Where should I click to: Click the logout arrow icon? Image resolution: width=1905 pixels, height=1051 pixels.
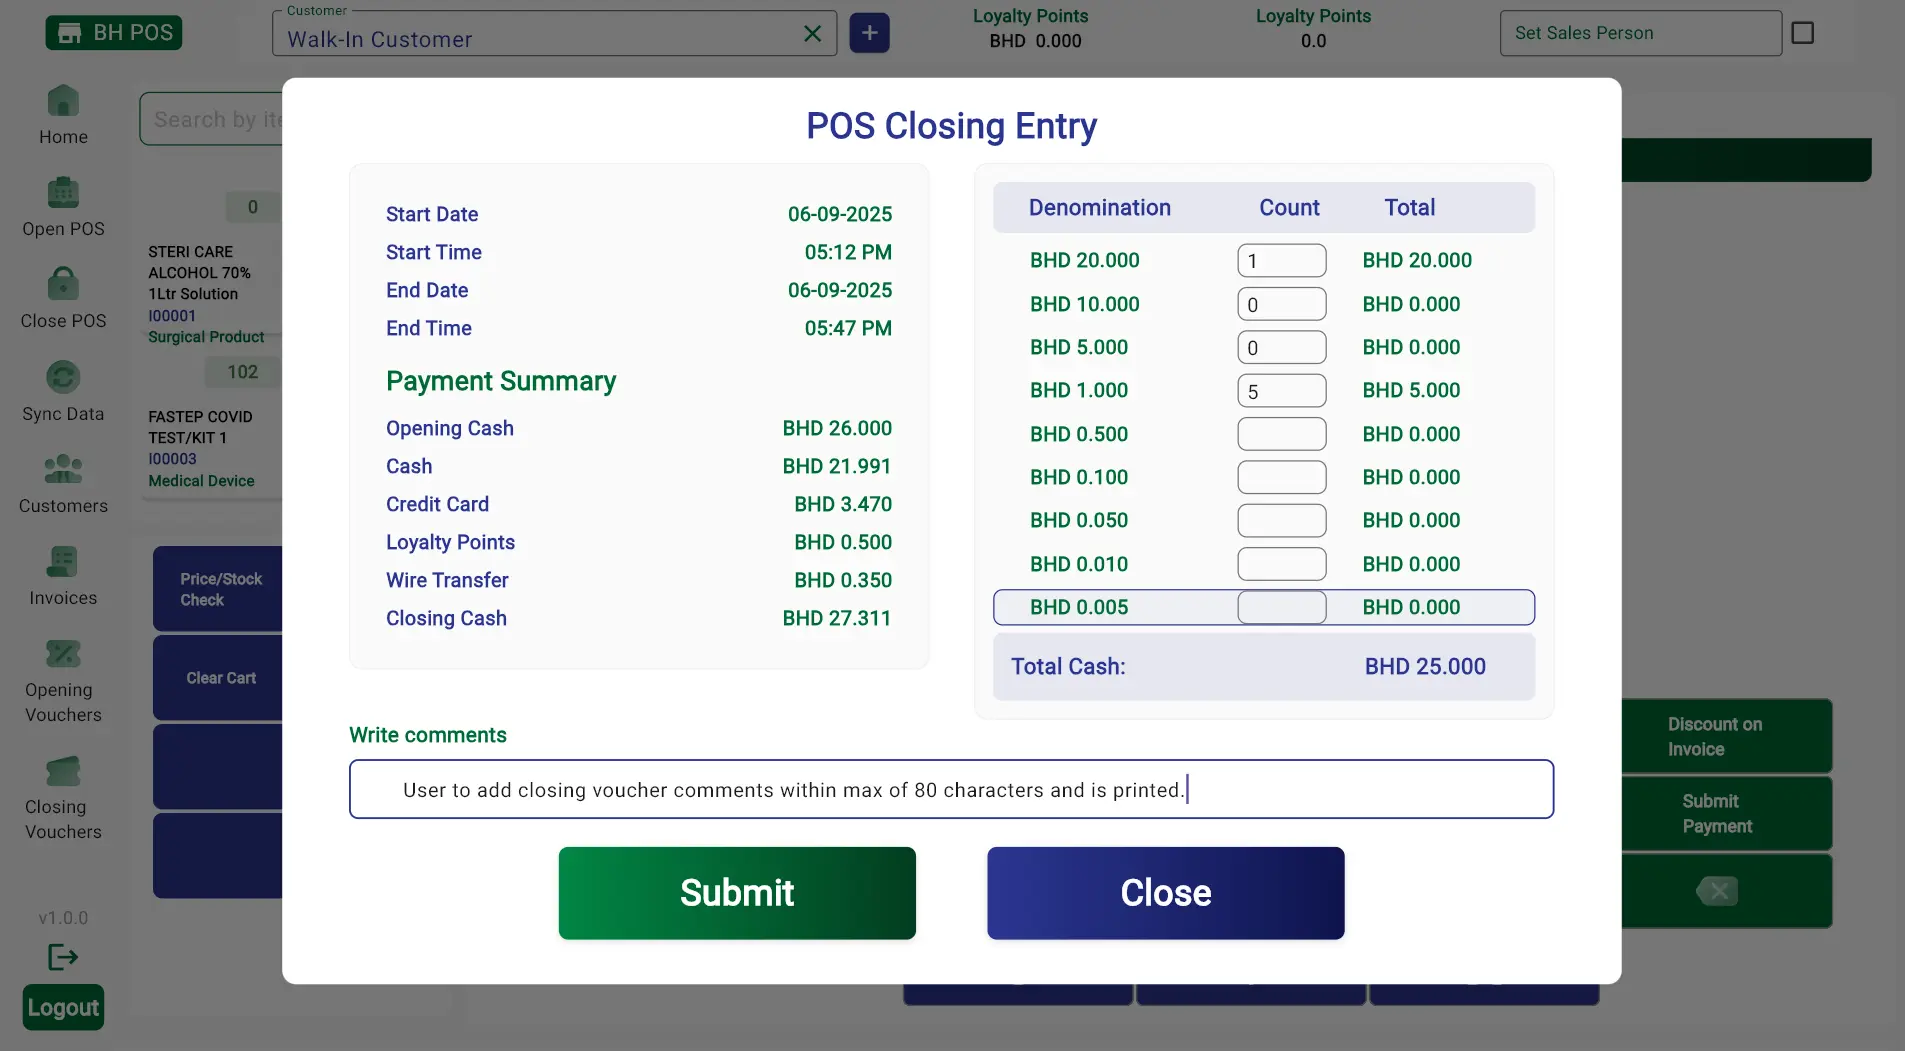(63, 957)
